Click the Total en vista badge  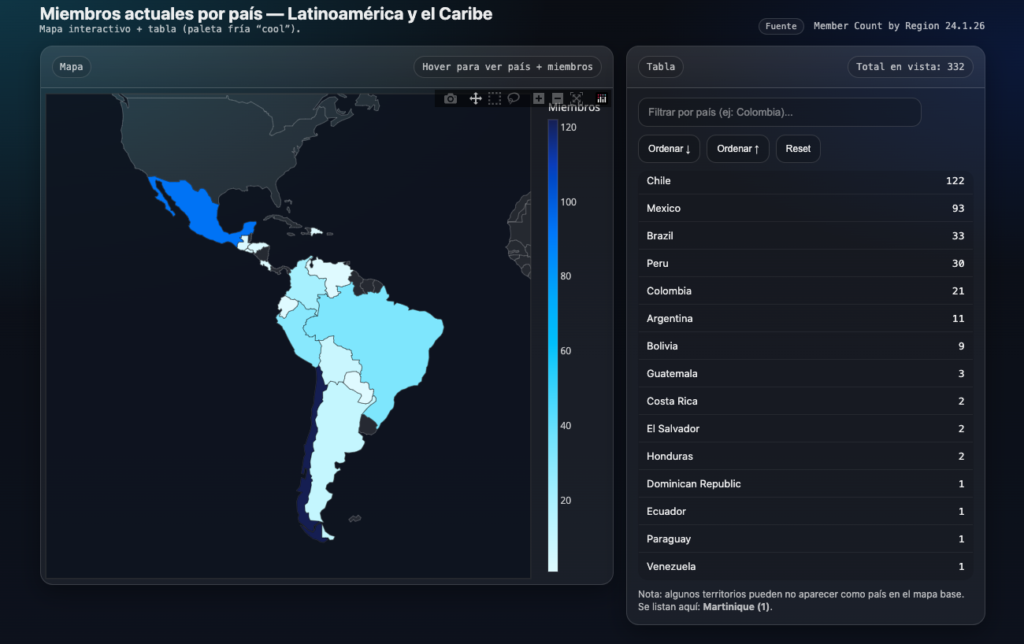point(909,67)
